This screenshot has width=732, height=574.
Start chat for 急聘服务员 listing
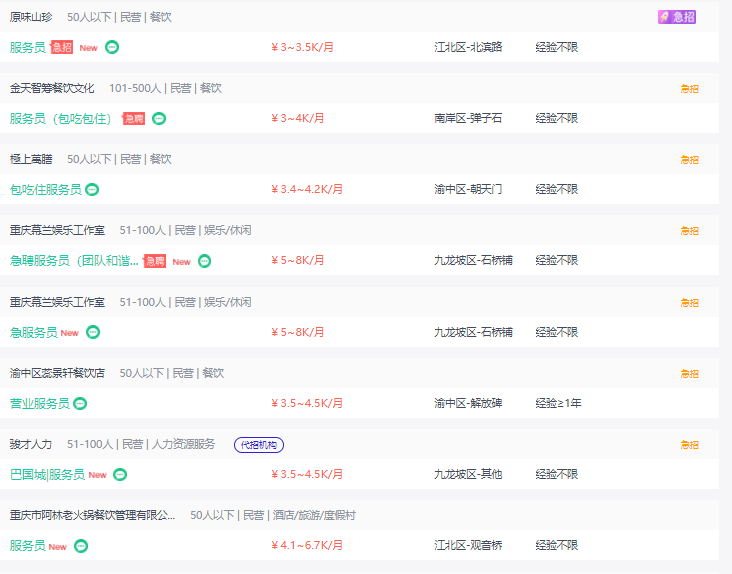(x=204, y=261)
